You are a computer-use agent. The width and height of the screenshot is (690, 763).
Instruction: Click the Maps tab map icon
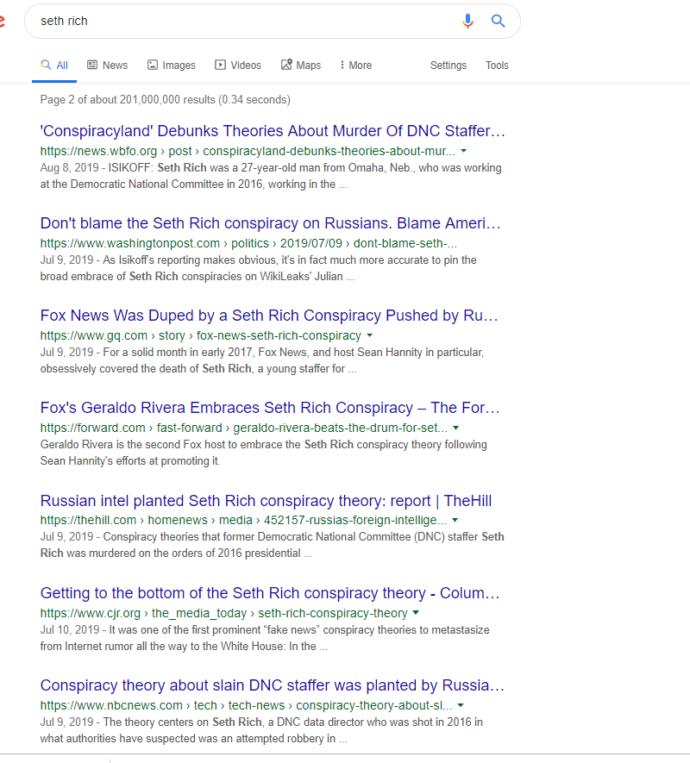point(286,65)
